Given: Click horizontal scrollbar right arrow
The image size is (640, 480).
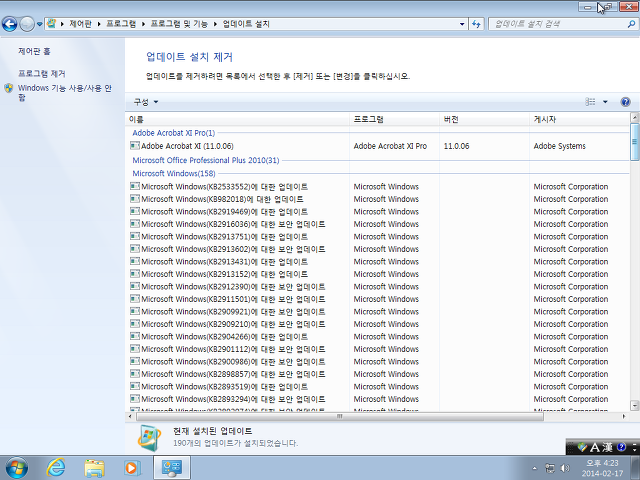Looking at the screenshot, I should pyautogui.click(x=624, y=416).
